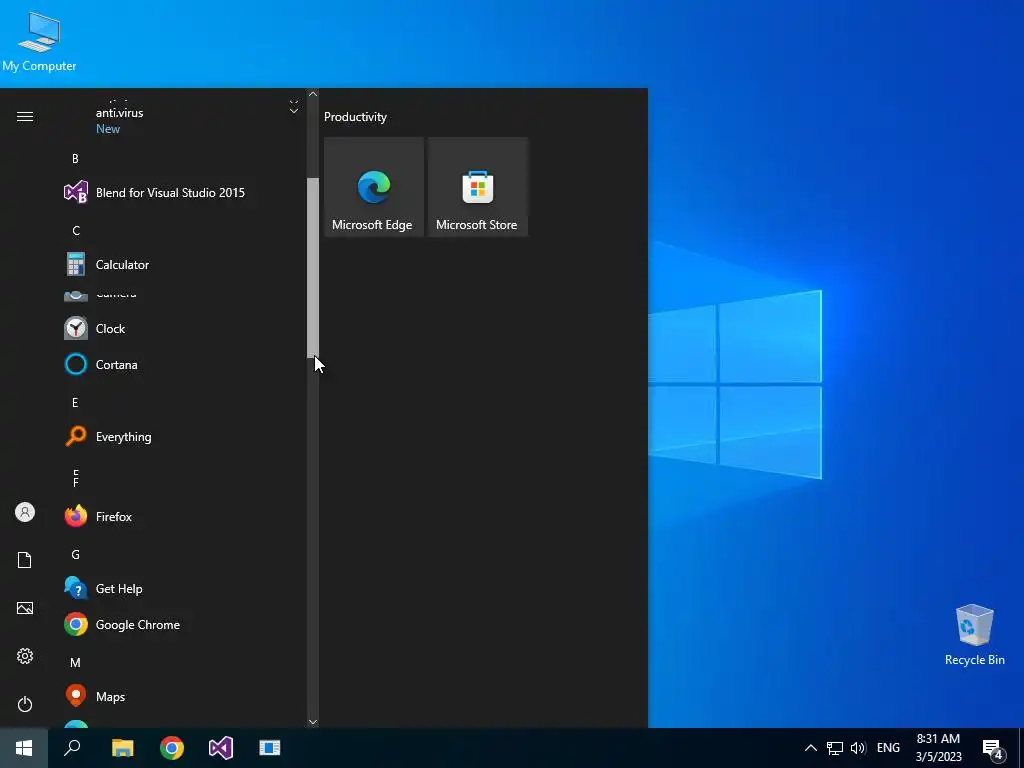Viewport: 1024px width, 768px height.
Task: Click the app list scrollbar down arrow
Action: point(313,722)
